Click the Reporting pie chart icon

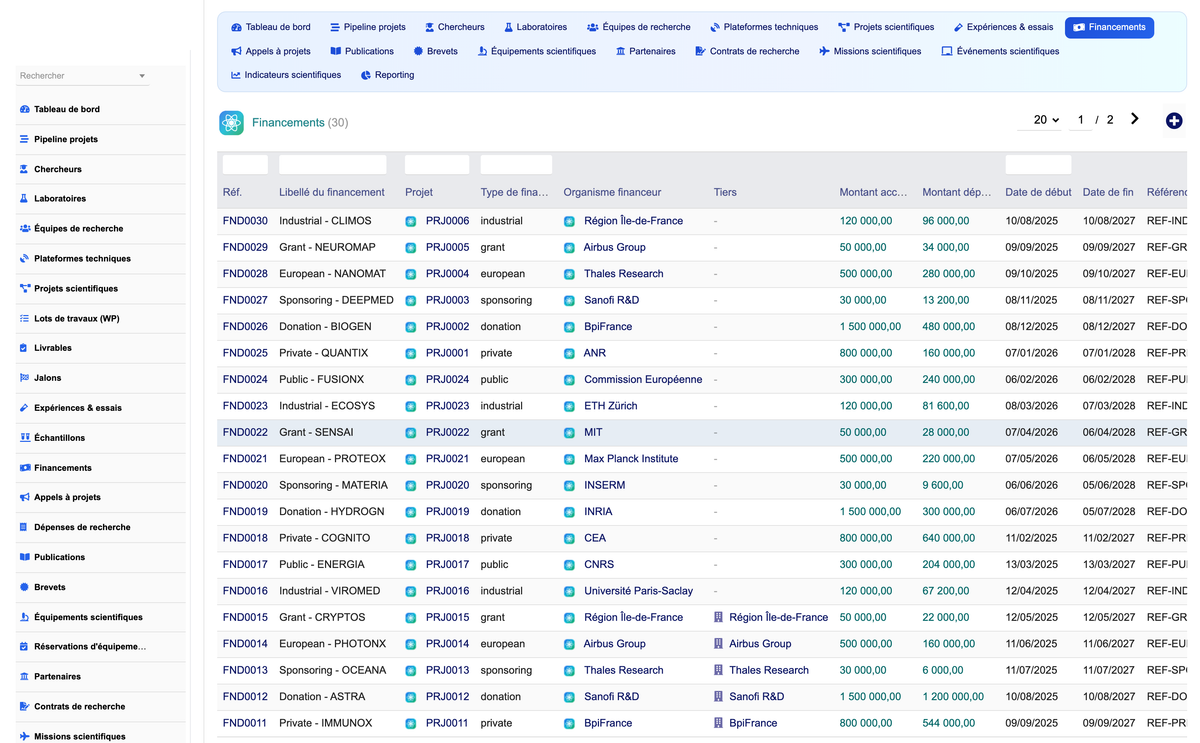tap(366, 75)
